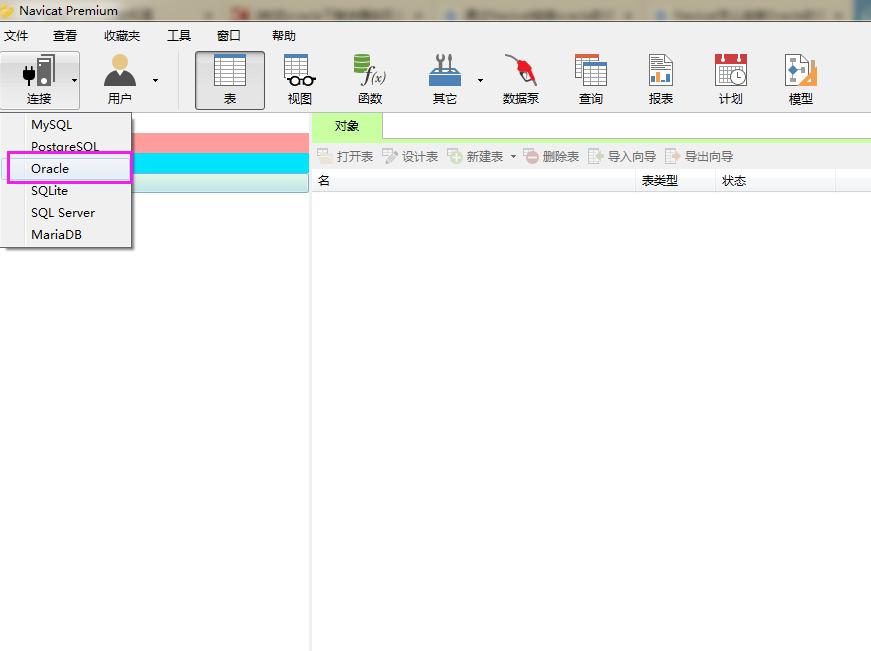
Task: Click the 打开表 open table button
Action: click(345, 157)
